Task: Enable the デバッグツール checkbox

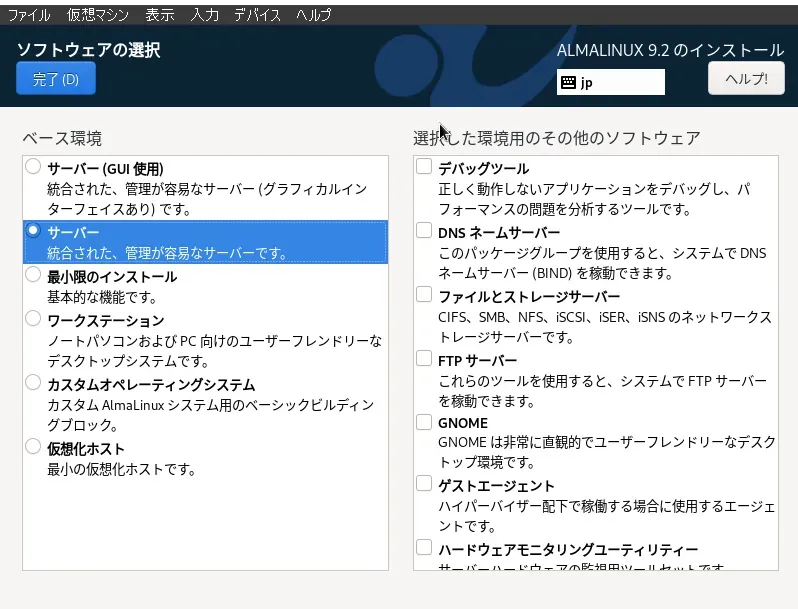Action: (425, 167)
